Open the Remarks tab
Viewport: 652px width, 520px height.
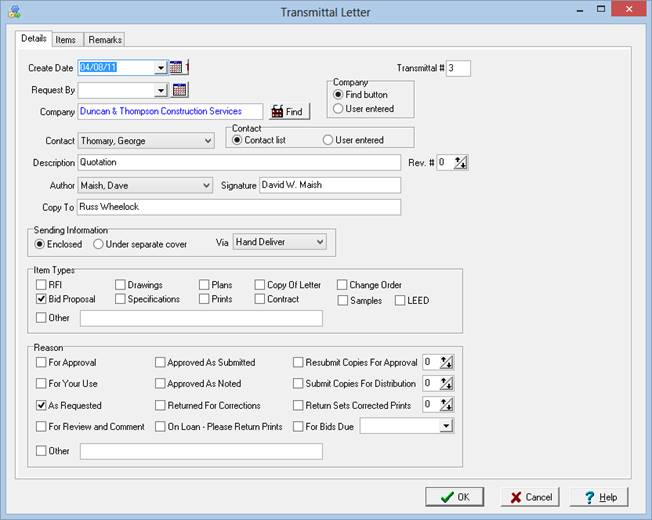104,40
